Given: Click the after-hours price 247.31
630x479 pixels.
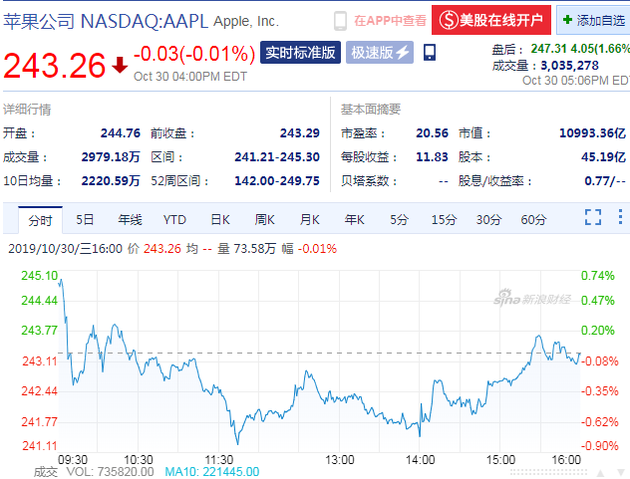Looking at the screenshot, I should (549, 49).
